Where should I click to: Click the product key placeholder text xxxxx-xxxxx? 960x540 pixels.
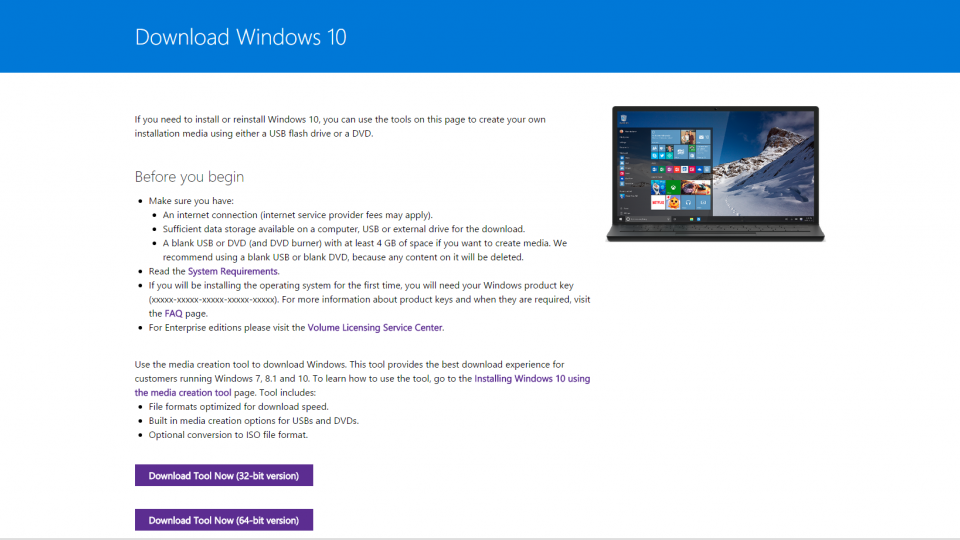click(x=213, y=299)
